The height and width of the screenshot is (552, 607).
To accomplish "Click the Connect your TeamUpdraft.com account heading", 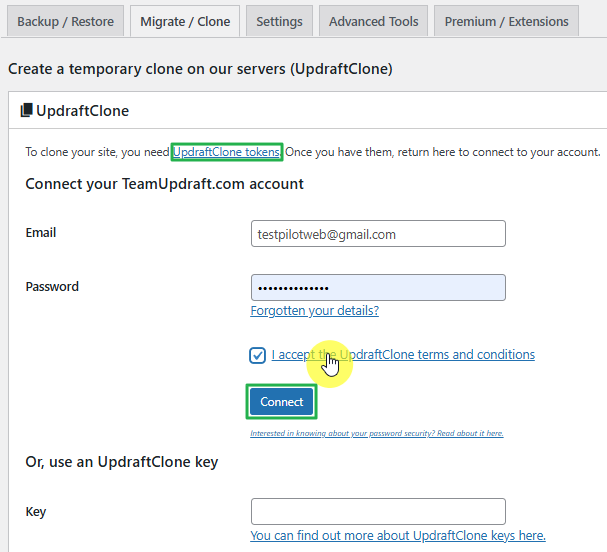I will (x=164, y=184).
